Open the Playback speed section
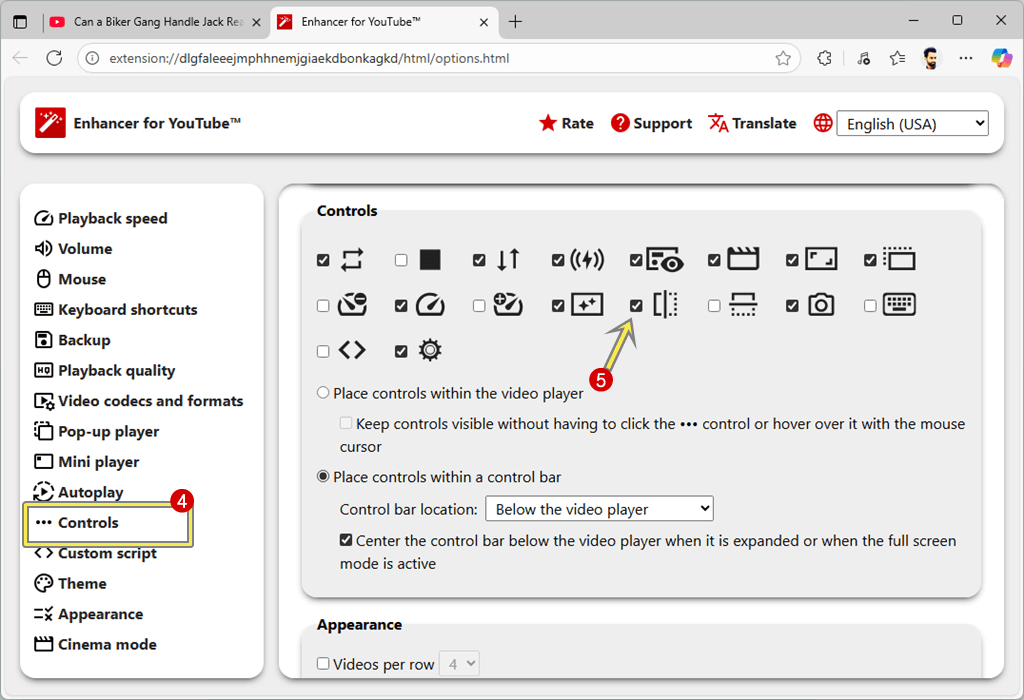The height and width of the screenshot is (700, 1024). pyautogui.click(x=101, y=218)
